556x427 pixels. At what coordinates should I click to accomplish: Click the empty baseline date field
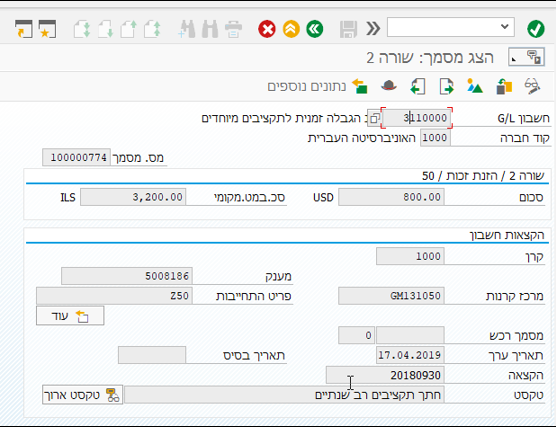[152, 355]
